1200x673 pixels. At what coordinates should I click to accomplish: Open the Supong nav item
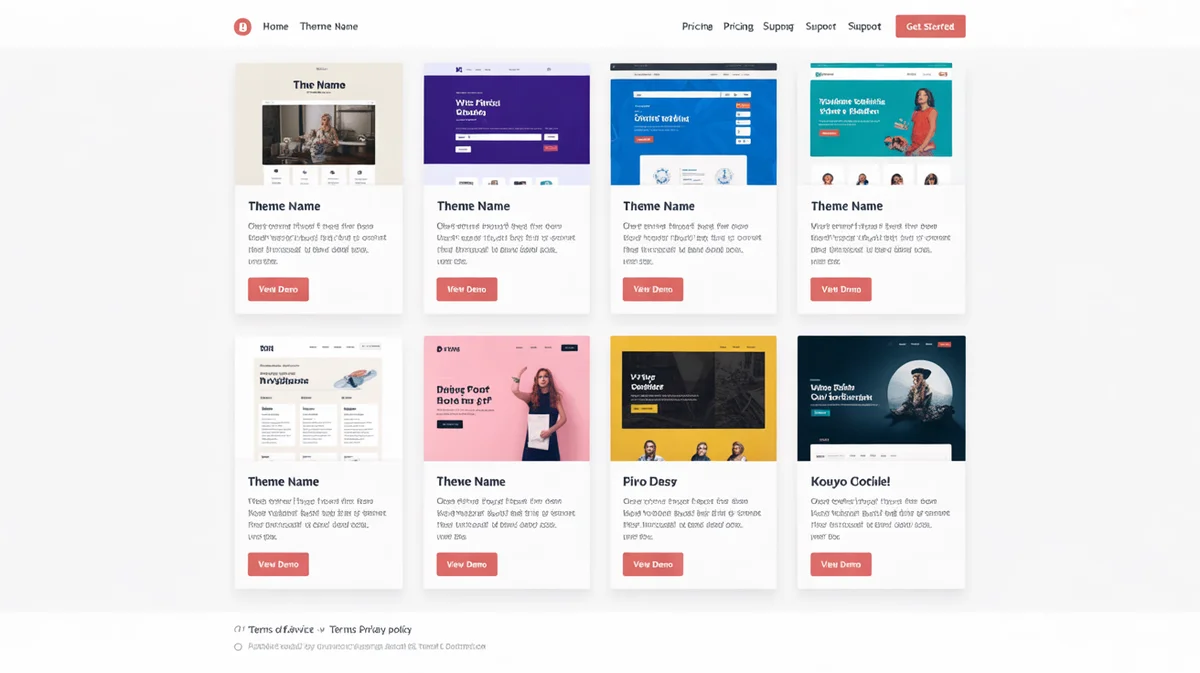(778, 27)
